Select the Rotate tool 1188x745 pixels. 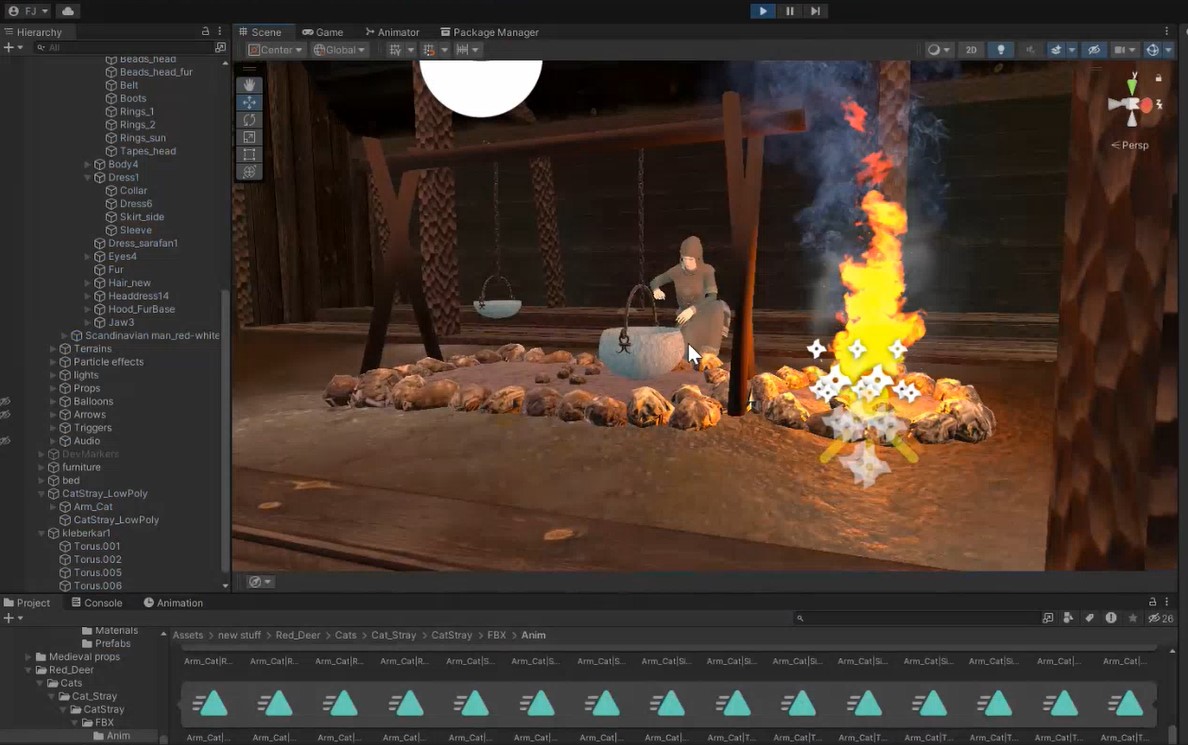tap(249, 120)
